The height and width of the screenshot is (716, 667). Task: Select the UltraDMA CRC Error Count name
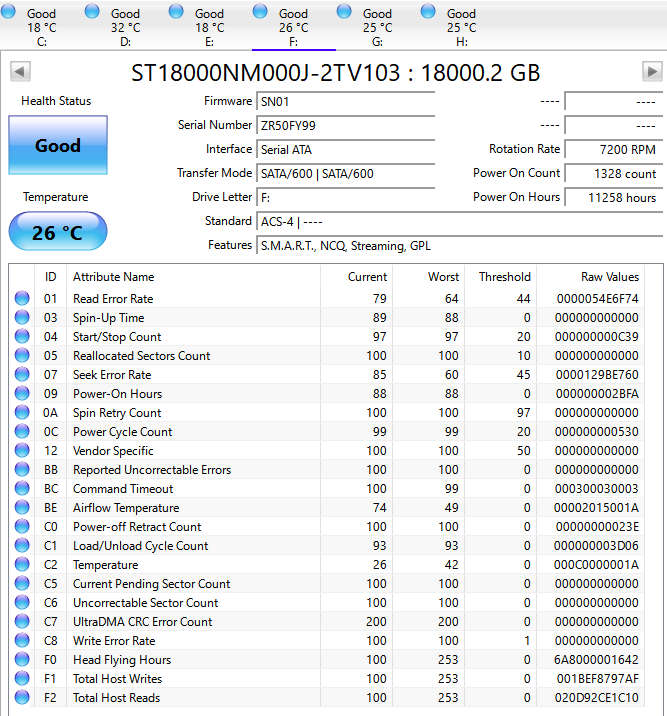(142, 621)
